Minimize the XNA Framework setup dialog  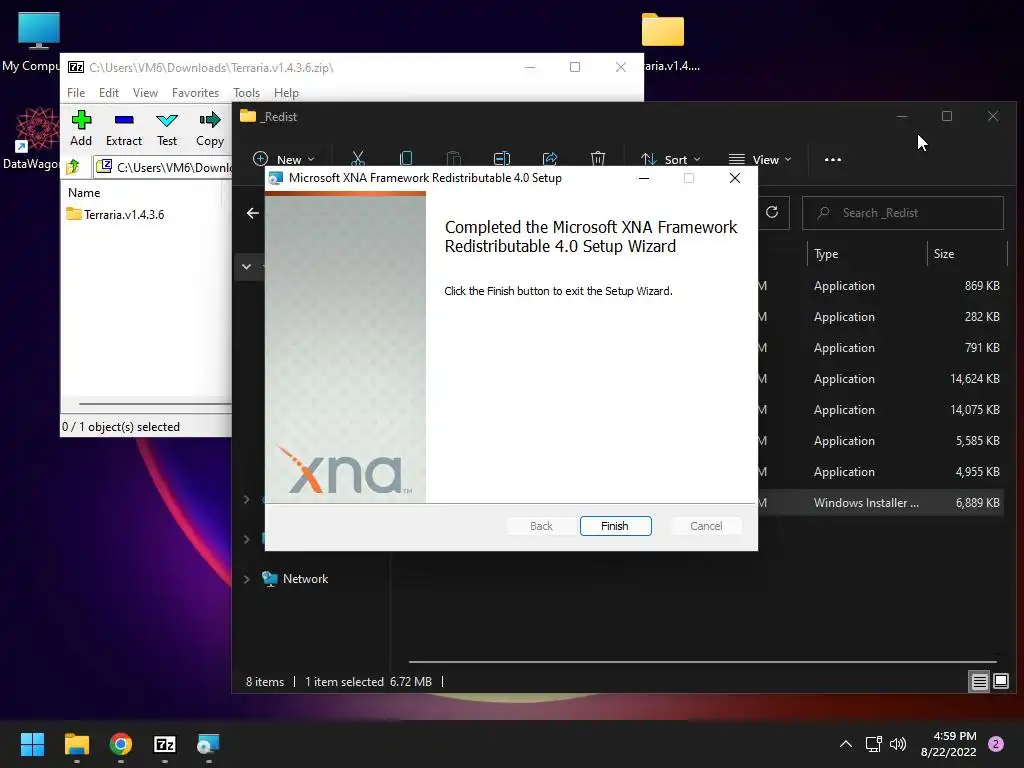(x=644, y=178)
